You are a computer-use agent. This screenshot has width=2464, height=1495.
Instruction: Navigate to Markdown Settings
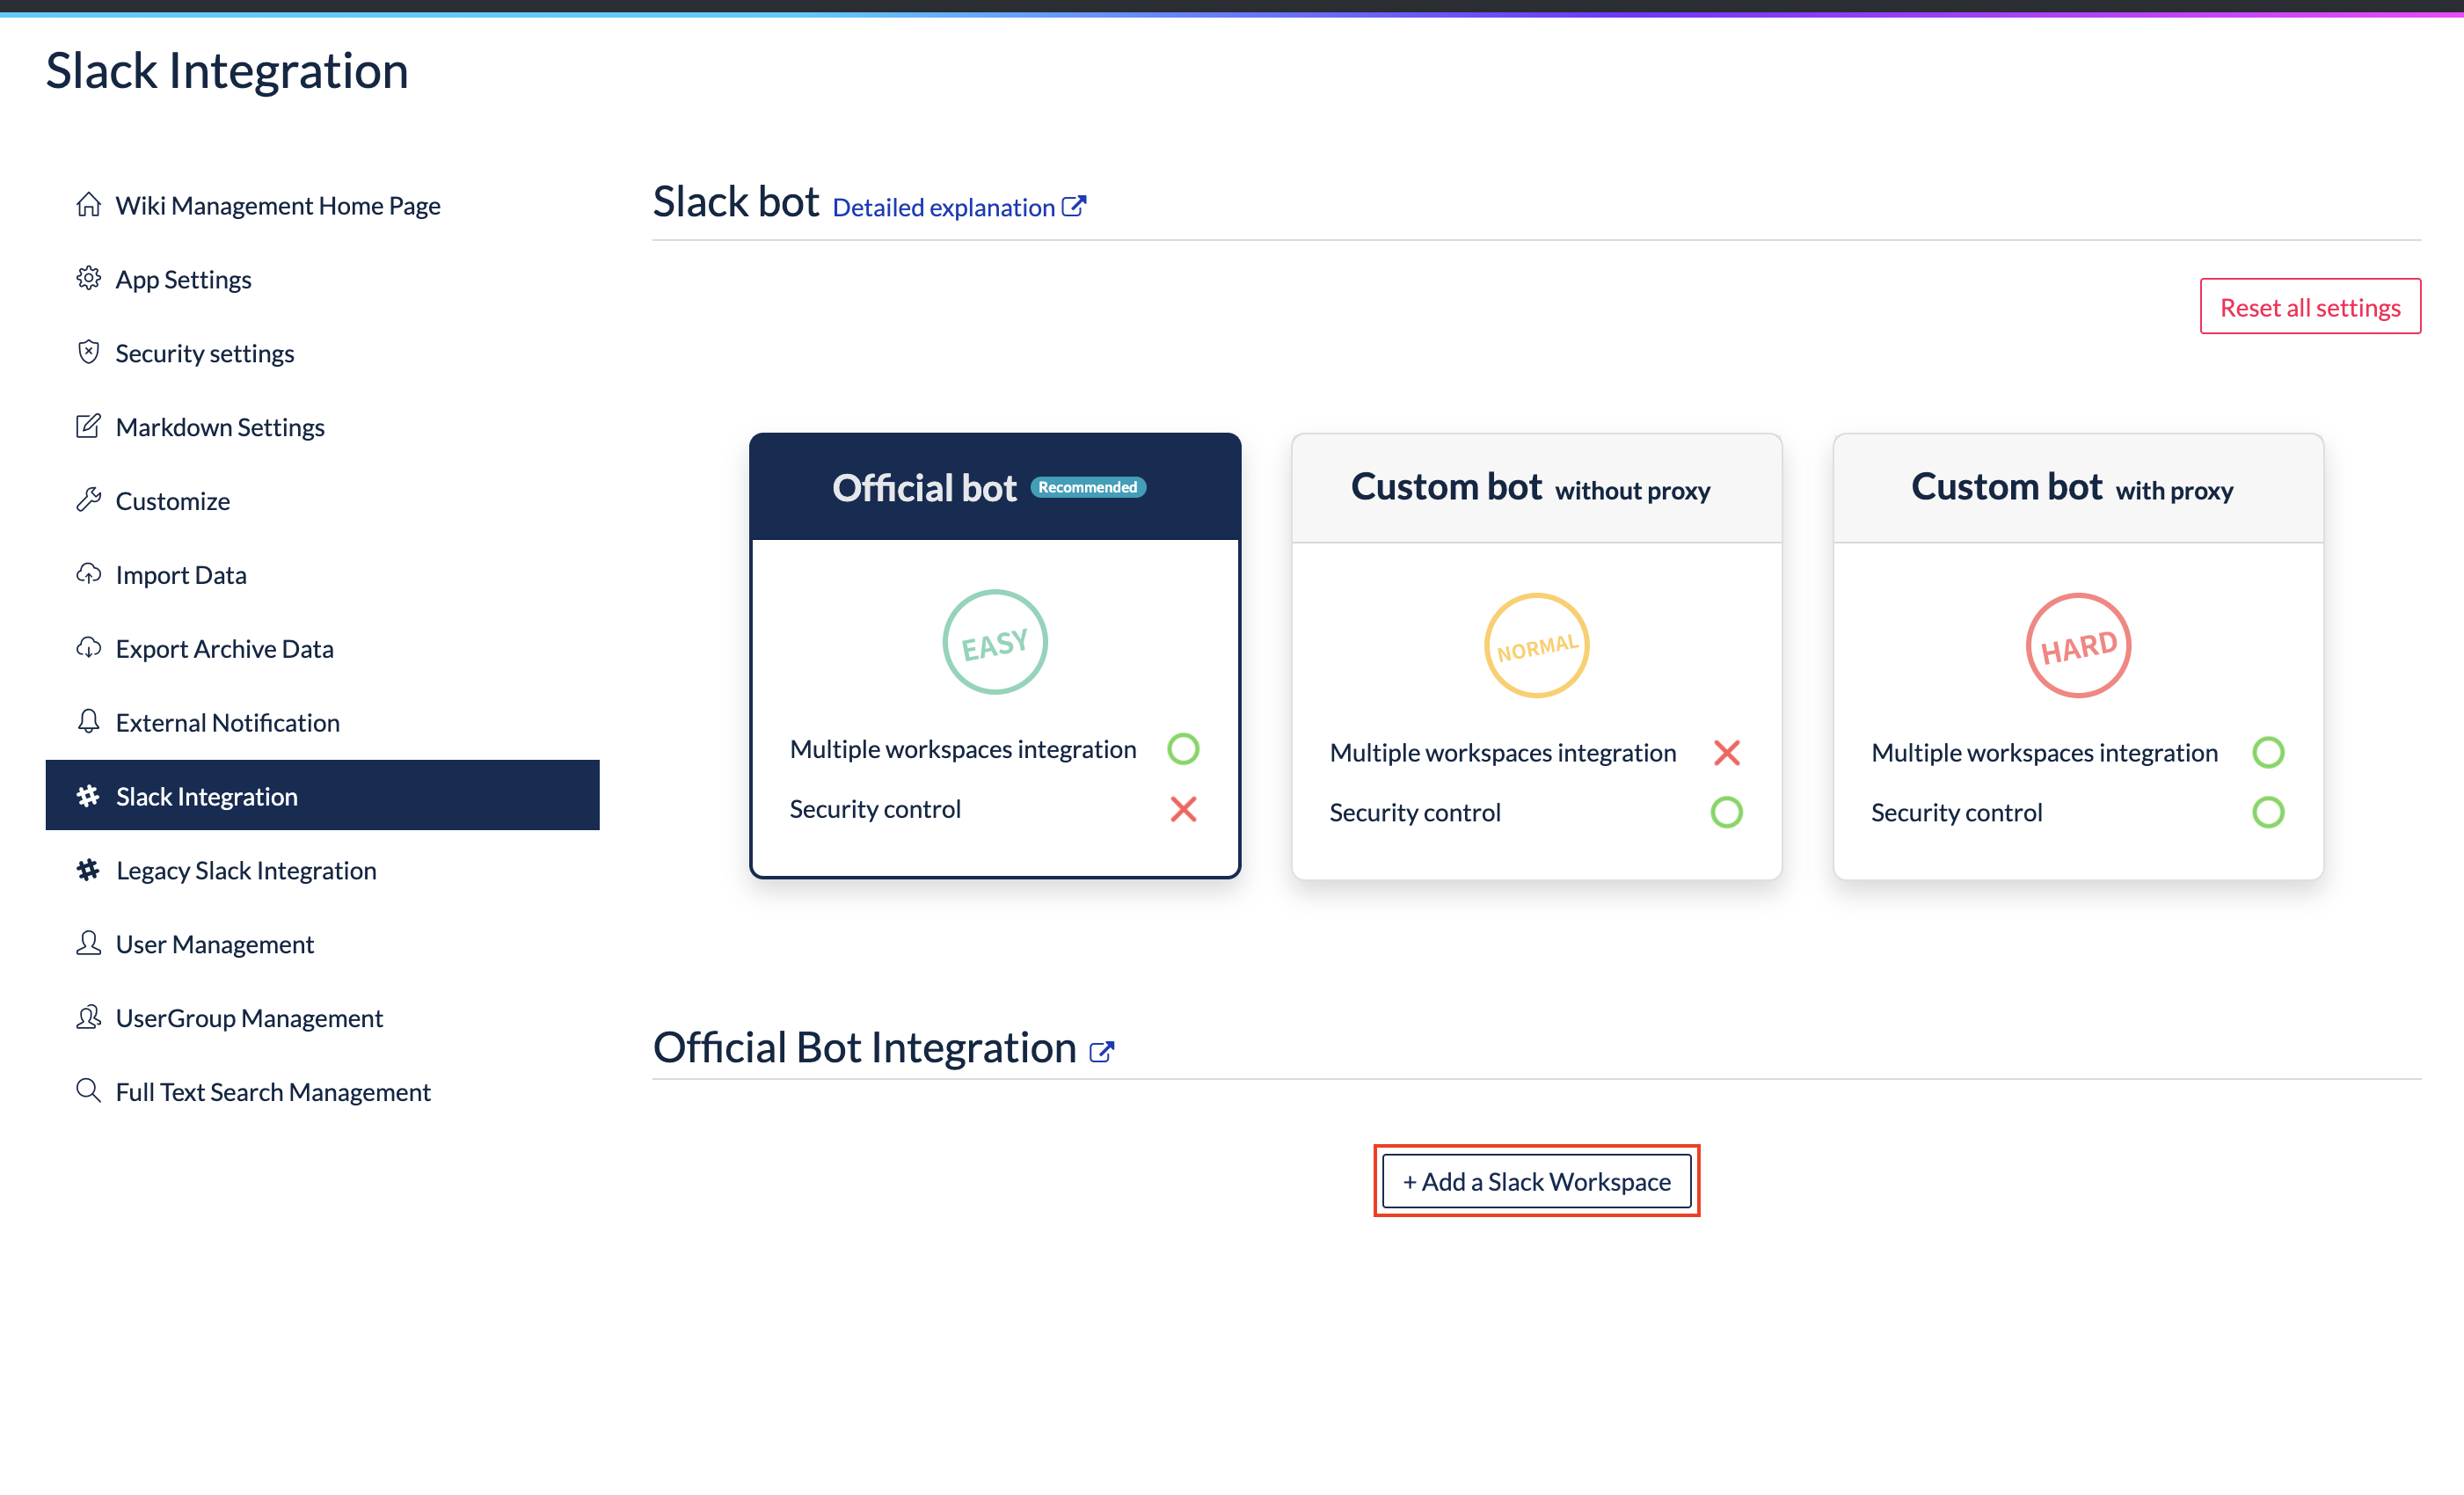(x=322, y=427)
